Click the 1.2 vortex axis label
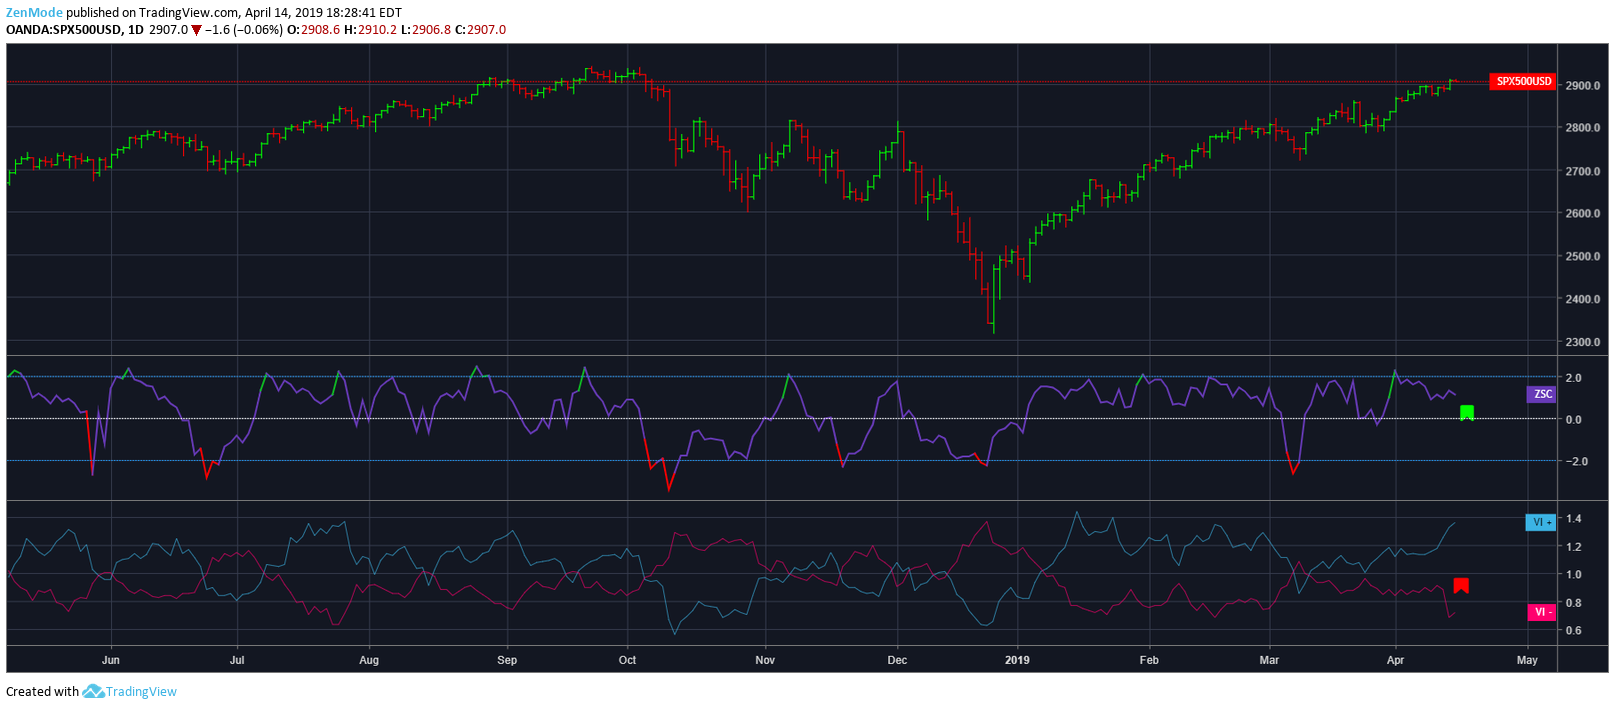Viewport: 1615px width, 709px height. (x=1574, y=547)
